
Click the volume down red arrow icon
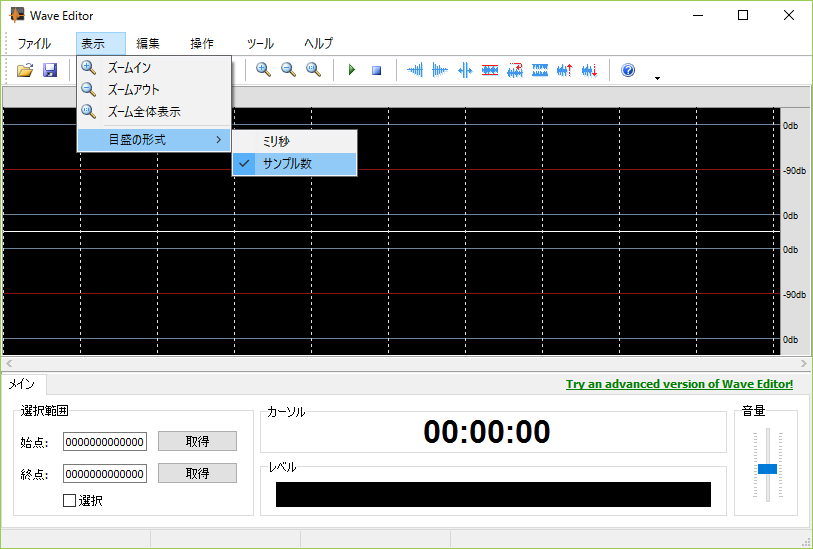(x=590, y=69)
